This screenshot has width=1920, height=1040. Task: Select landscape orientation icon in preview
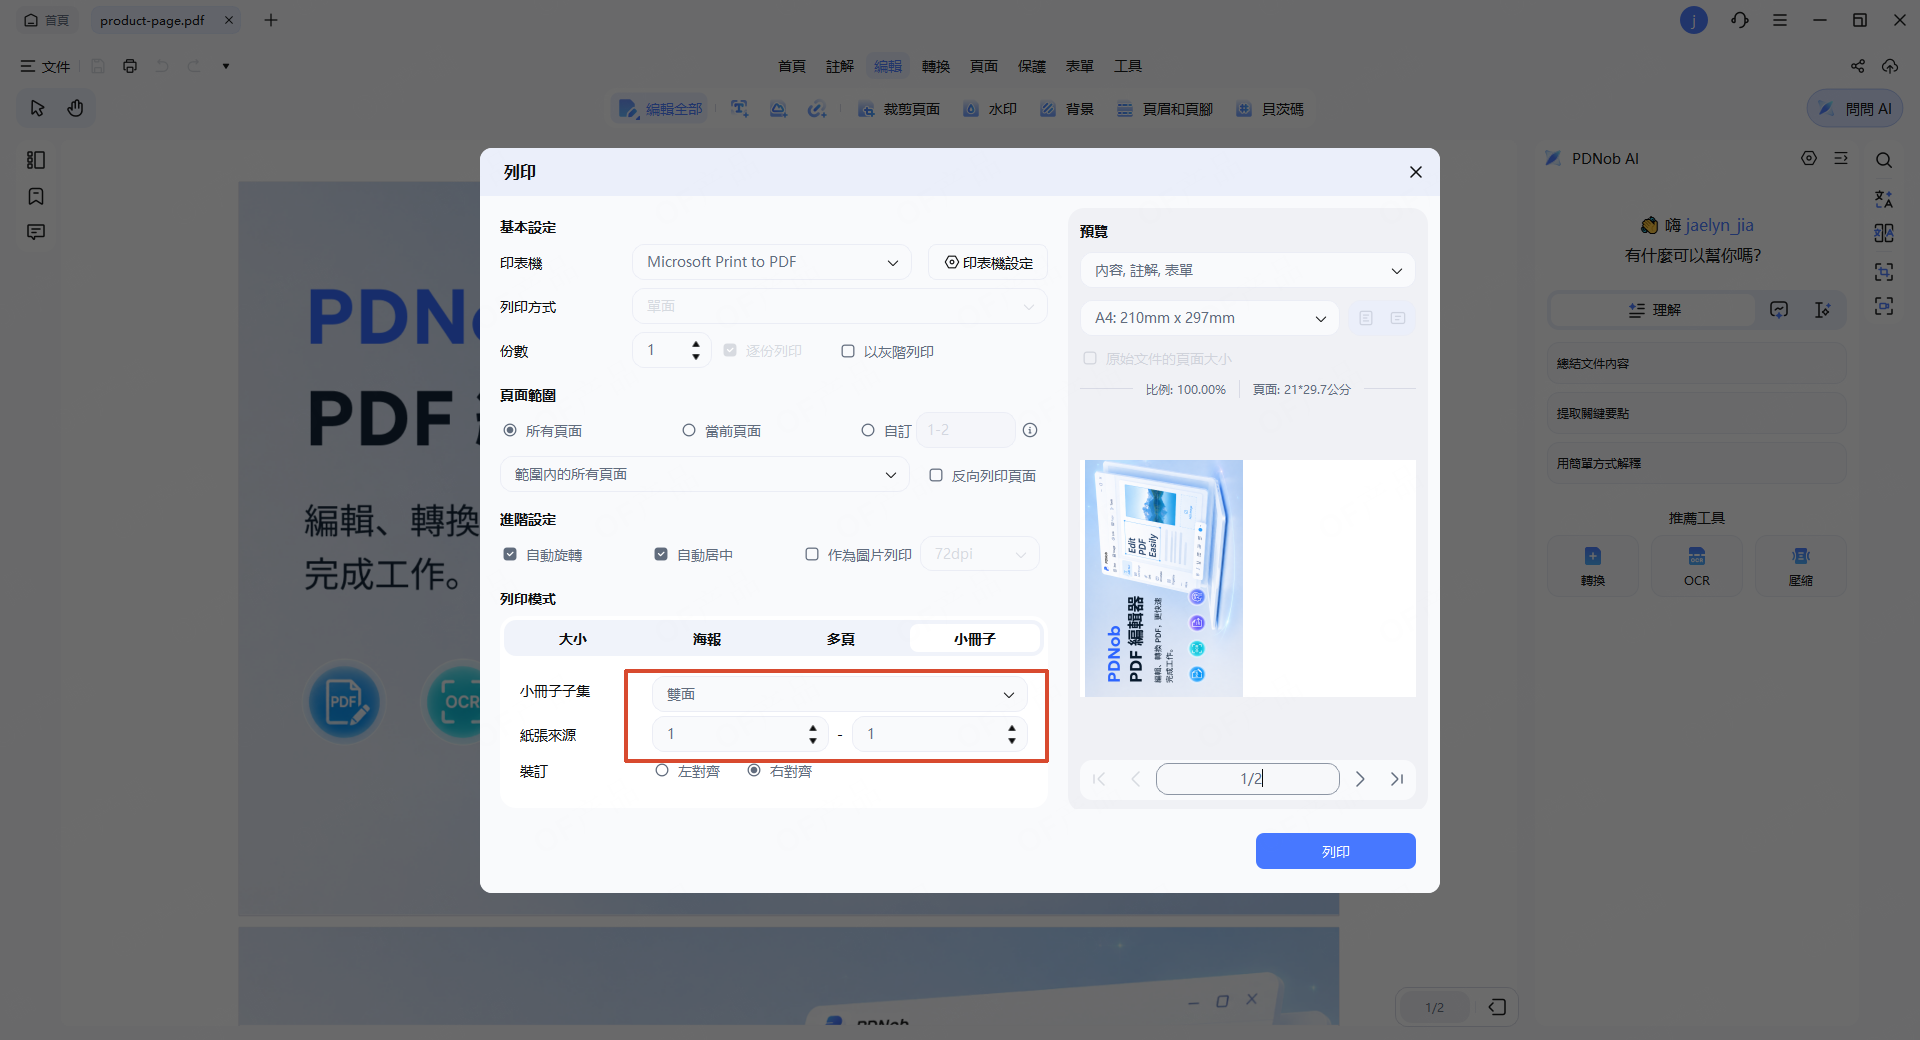(x=1398, y=318)
